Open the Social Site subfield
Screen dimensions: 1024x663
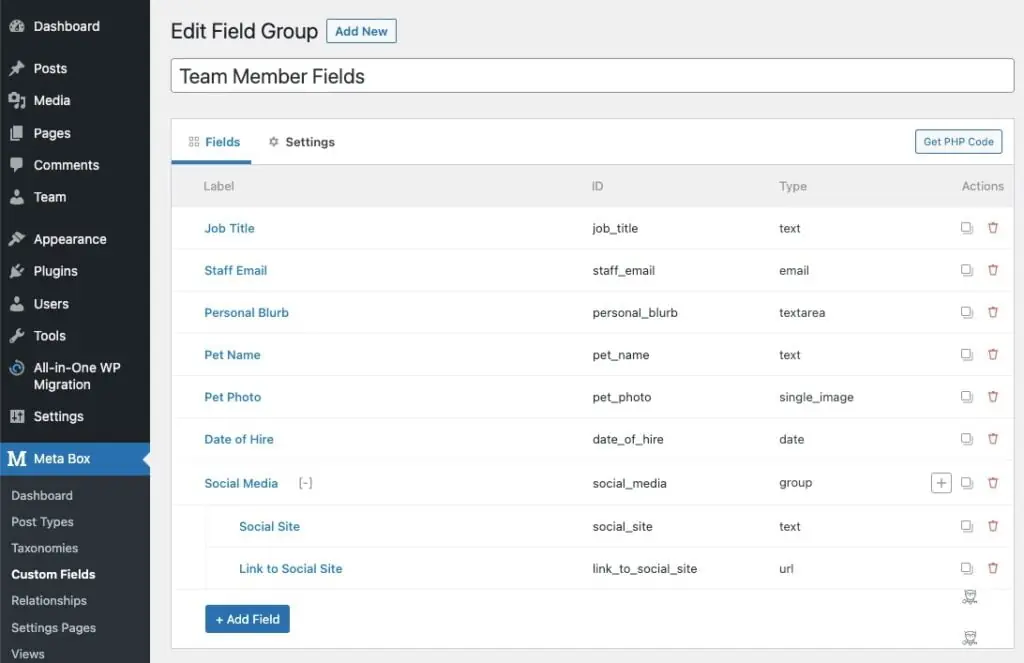(269, 526)
